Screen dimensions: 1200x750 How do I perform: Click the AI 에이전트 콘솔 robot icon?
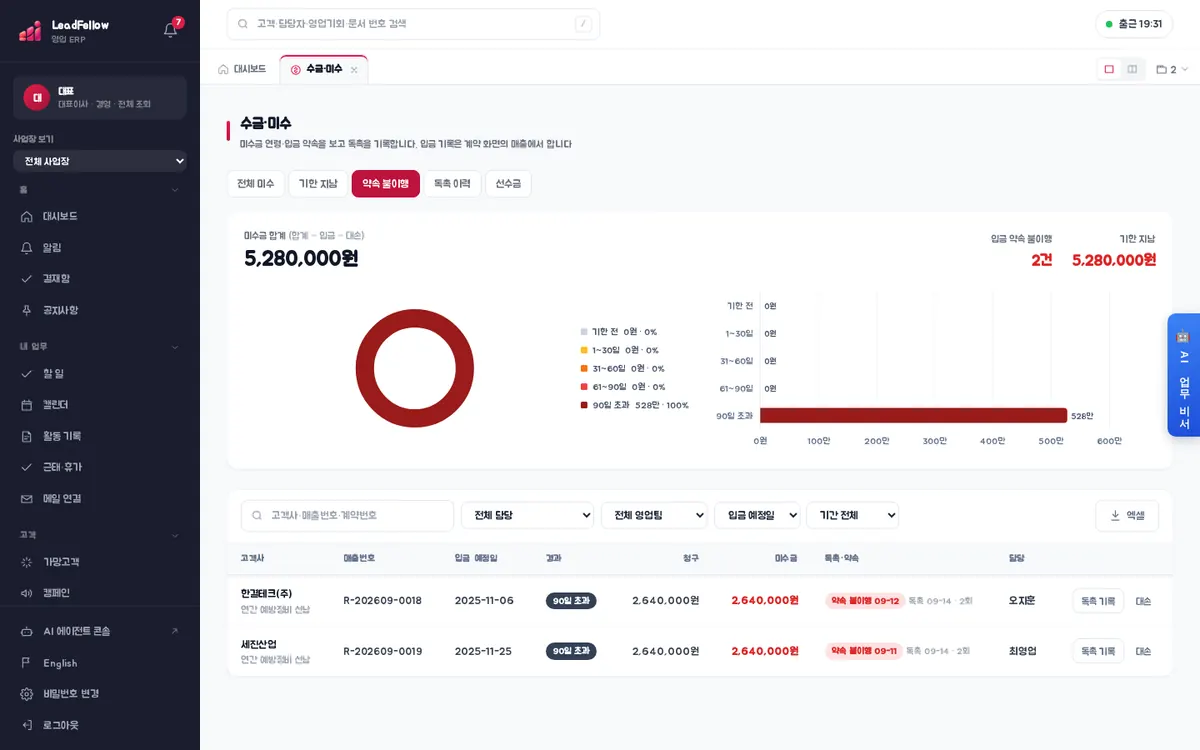[x=27, y=631]
